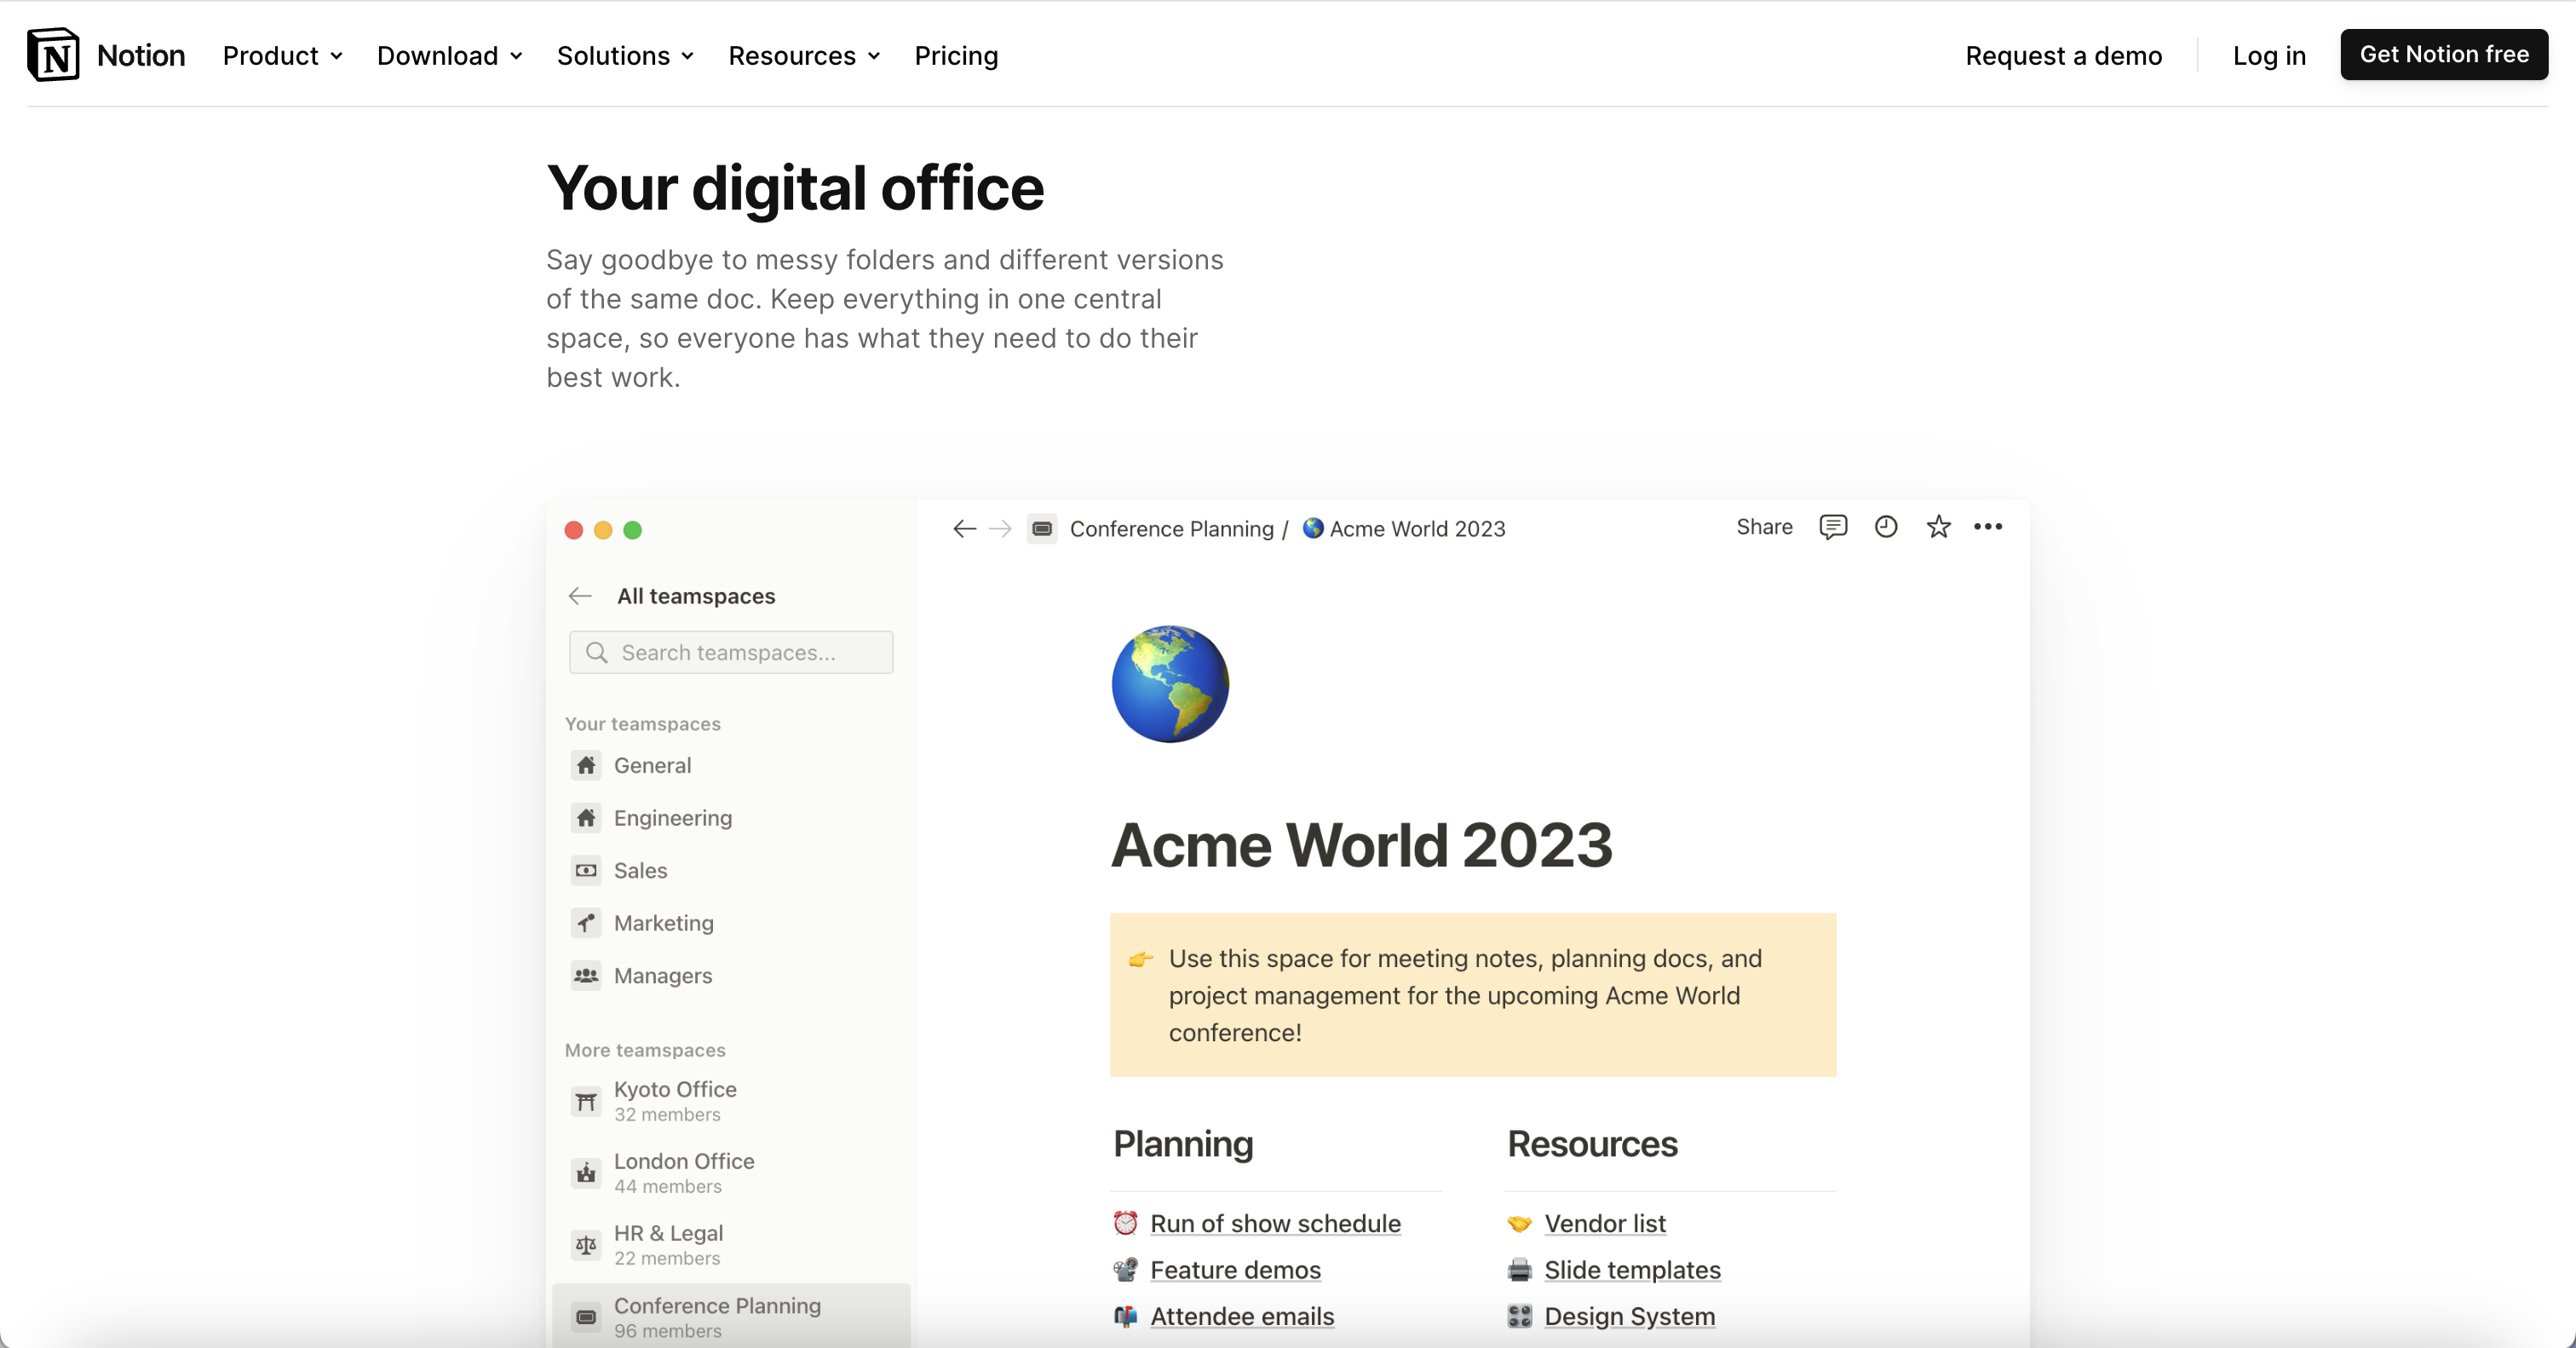Image resolution: width=2576 pixels, height=1348 pixels.
Task: Click the Search teamspaces field
Action: (731, 653)
